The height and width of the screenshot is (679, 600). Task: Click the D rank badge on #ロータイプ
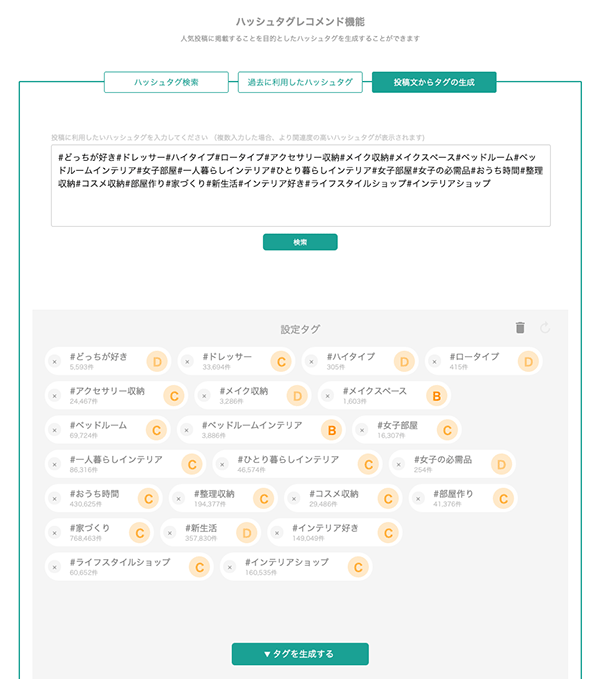tap(528, 361)
